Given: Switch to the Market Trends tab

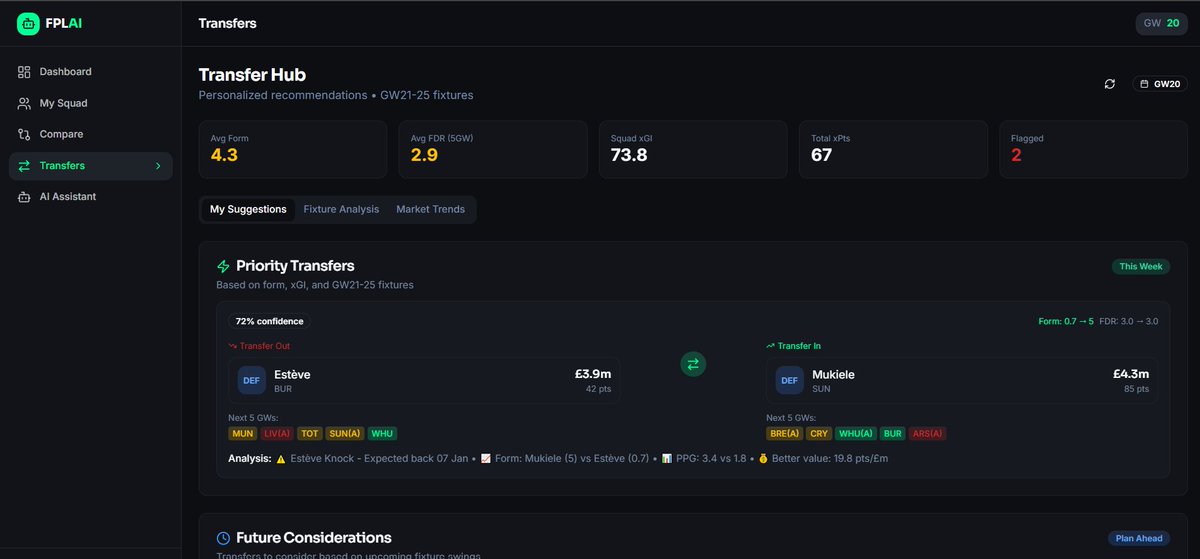Looking at the screenshot, I should point(430,209).
